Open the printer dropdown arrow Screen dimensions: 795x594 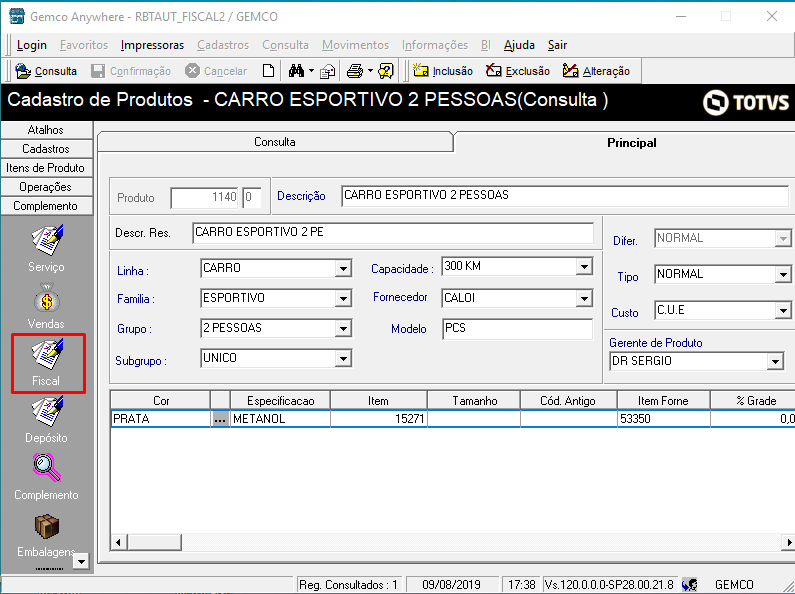pos(370,71)
